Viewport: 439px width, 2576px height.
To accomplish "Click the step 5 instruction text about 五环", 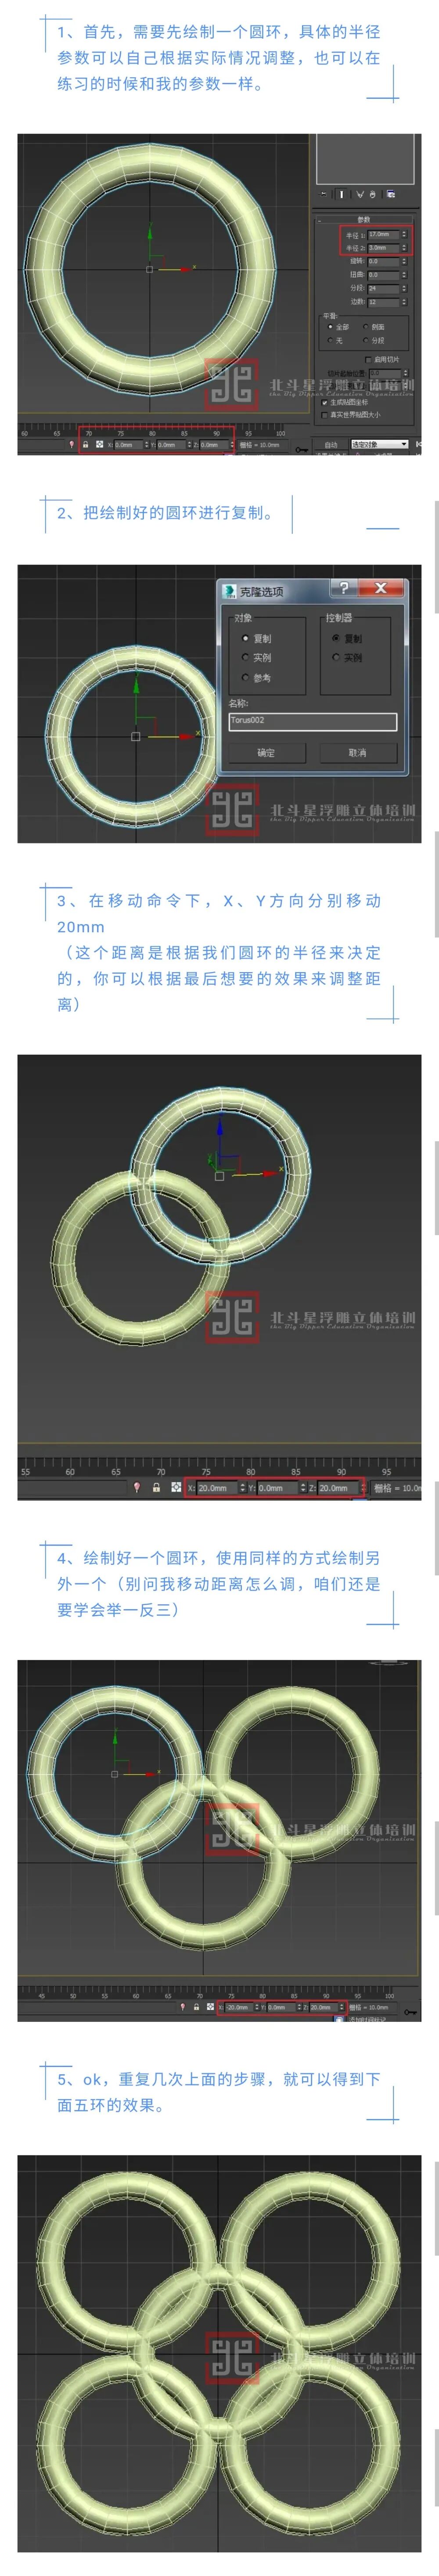I will (218, 2092).
